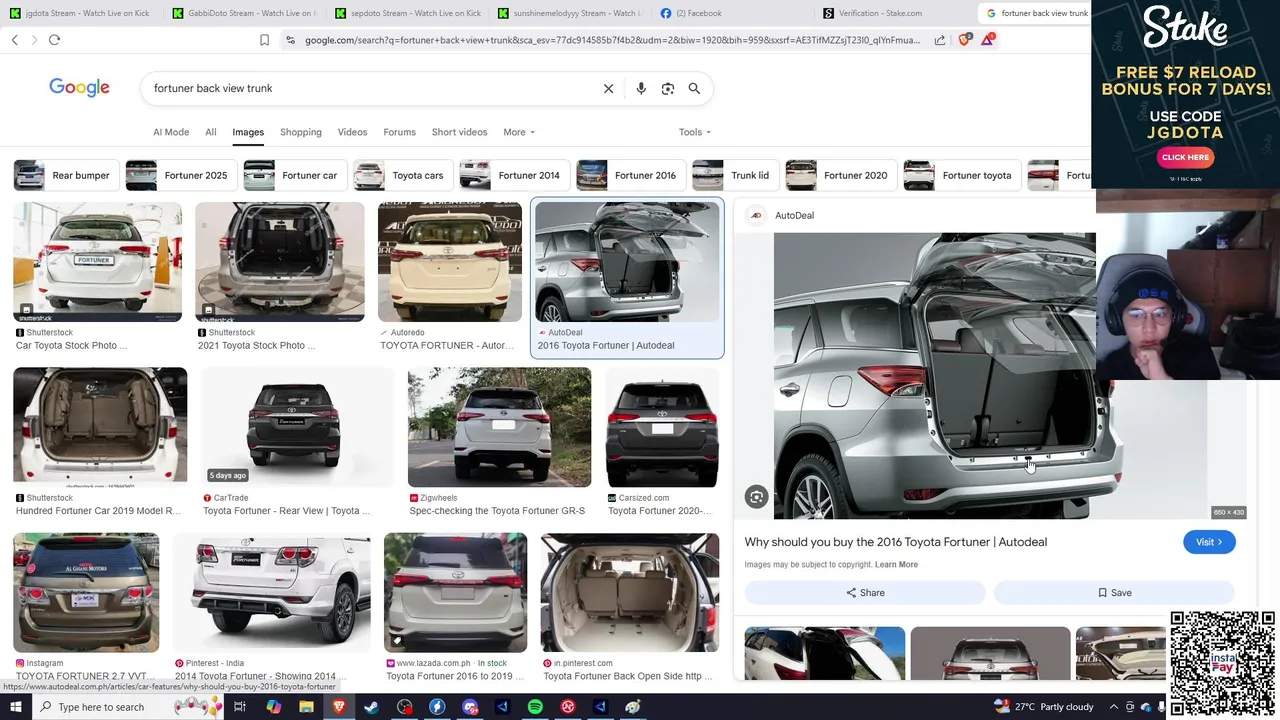Screen dimensions: 1280x720
Task: Open Carsized.com Toyota Fortuner 2020 thumbnail
Action: 662,427
